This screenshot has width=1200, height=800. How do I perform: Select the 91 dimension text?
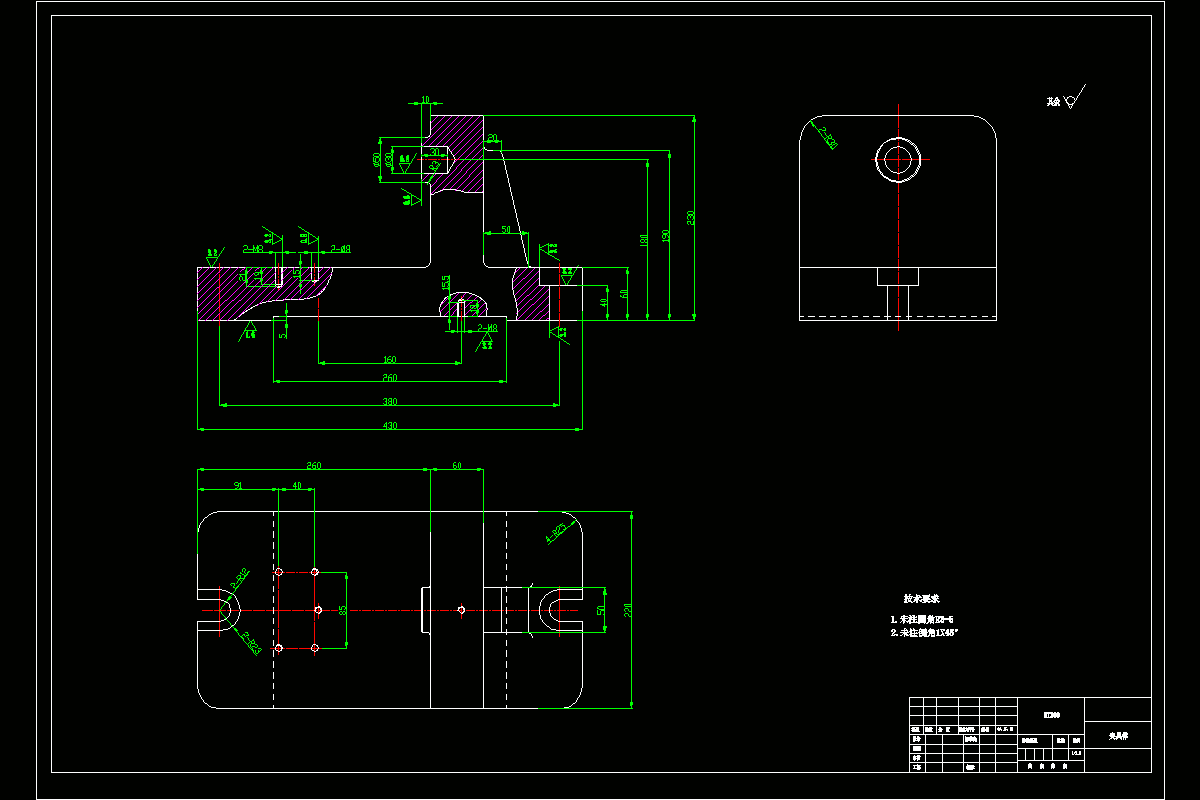tap(238, 486)
